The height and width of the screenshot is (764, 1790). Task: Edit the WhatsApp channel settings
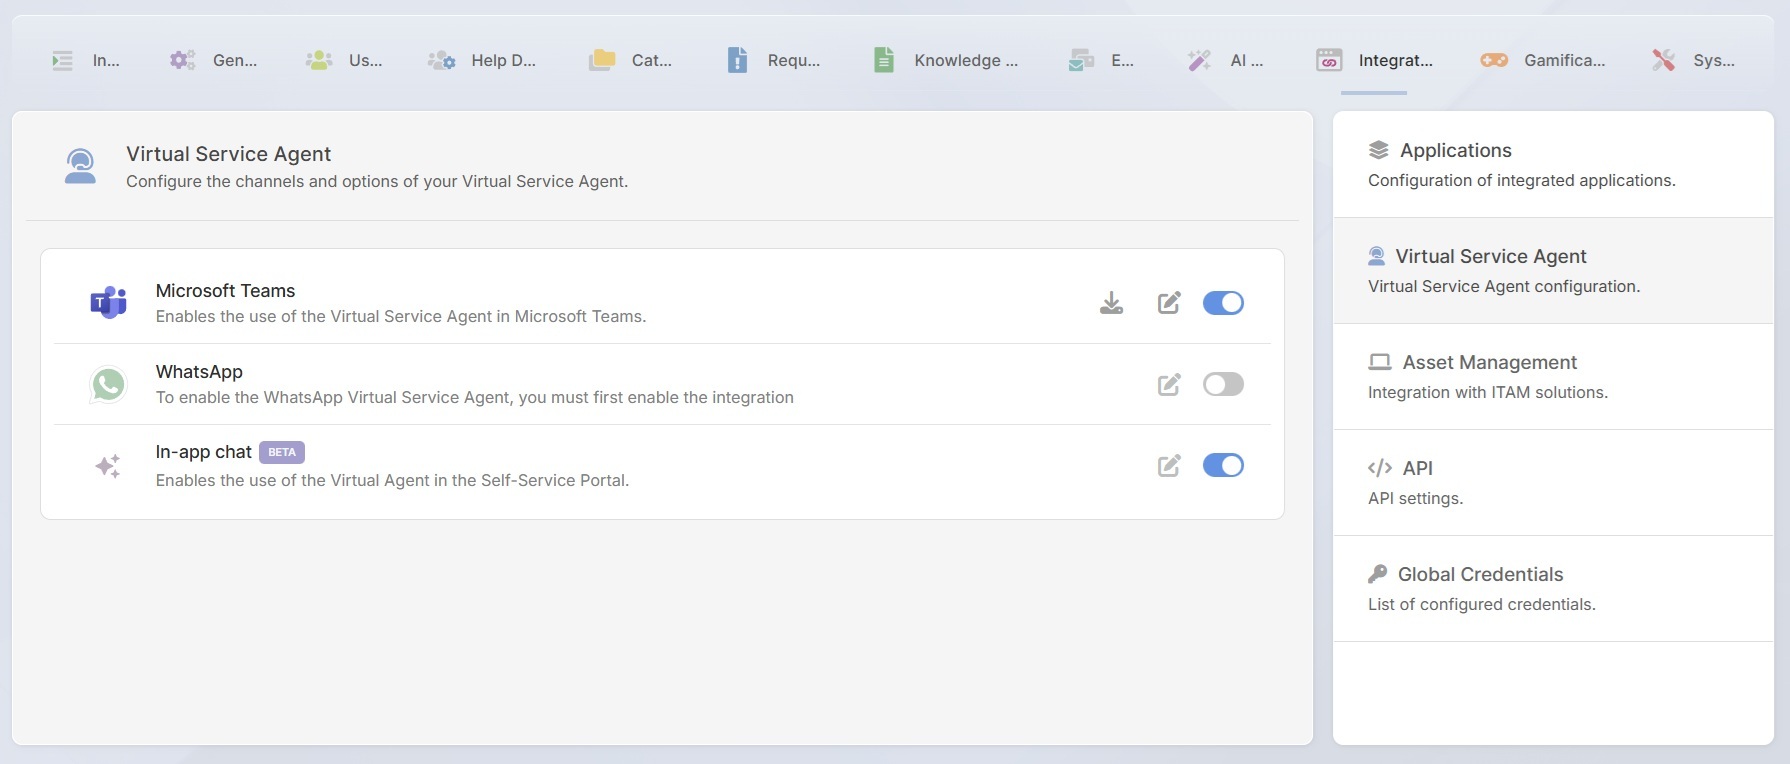pos(1169,384)
